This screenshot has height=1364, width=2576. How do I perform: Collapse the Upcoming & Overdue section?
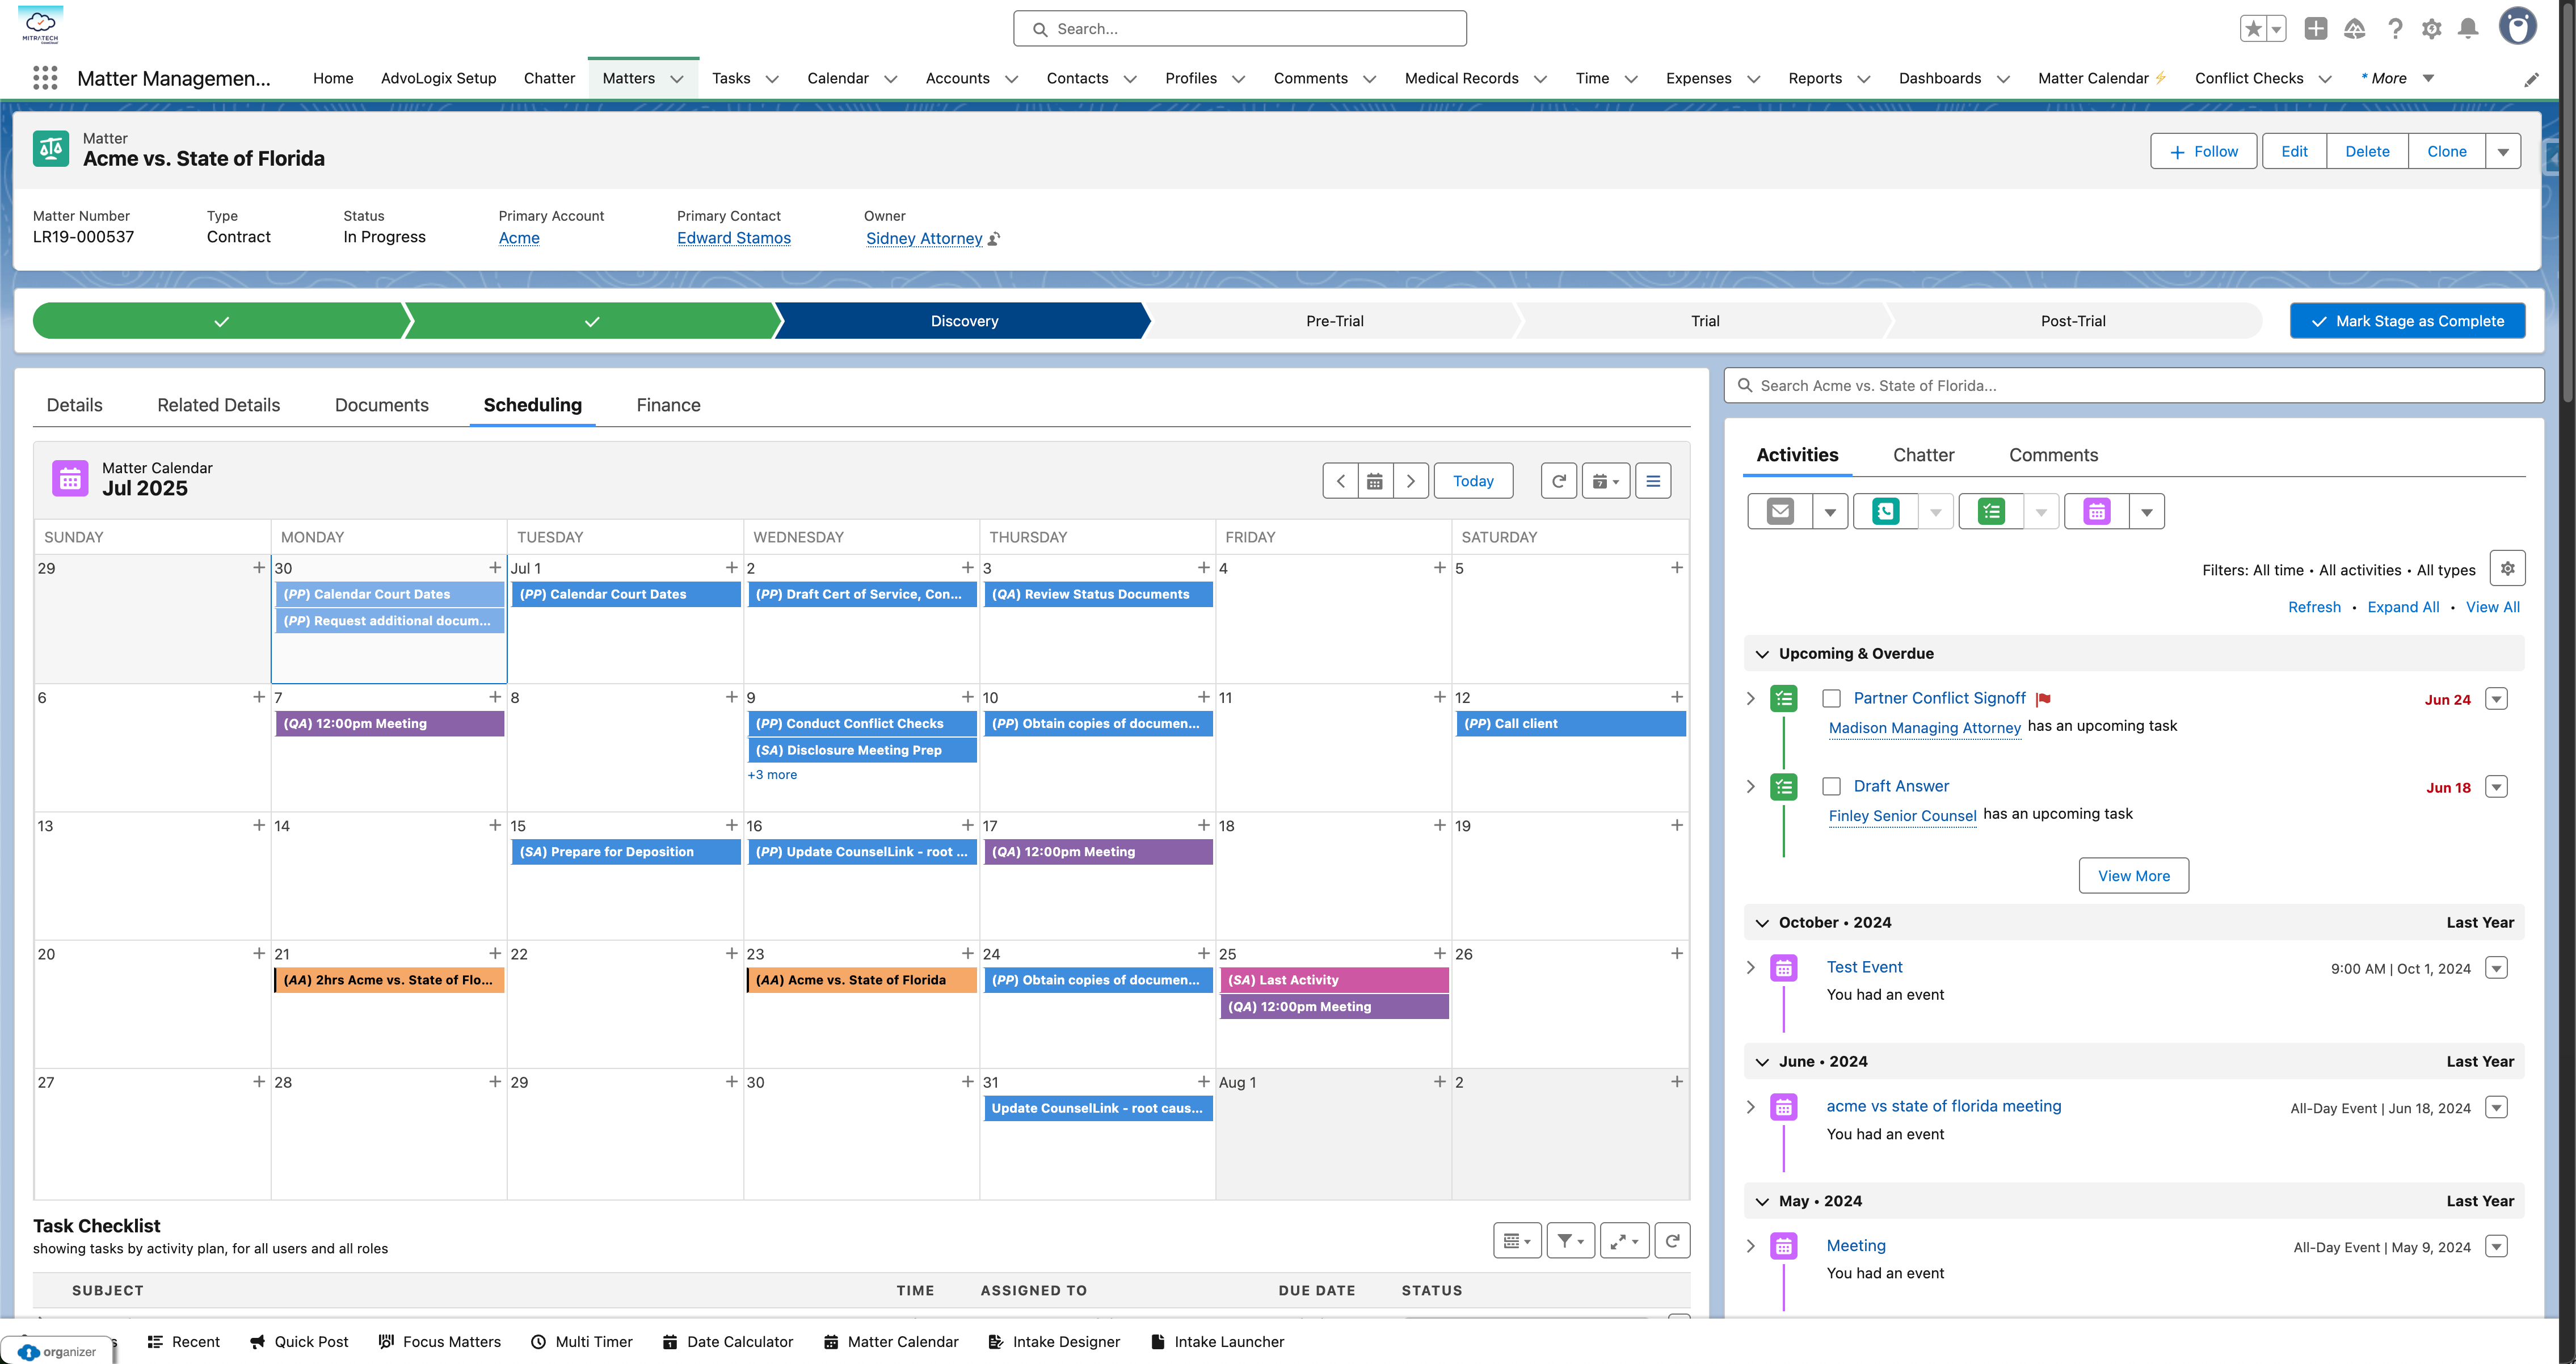tap(1762, 654)
